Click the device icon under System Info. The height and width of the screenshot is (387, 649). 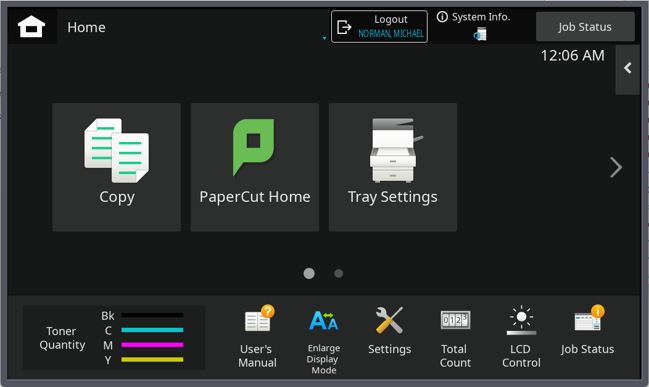click(x=480, y=34)
